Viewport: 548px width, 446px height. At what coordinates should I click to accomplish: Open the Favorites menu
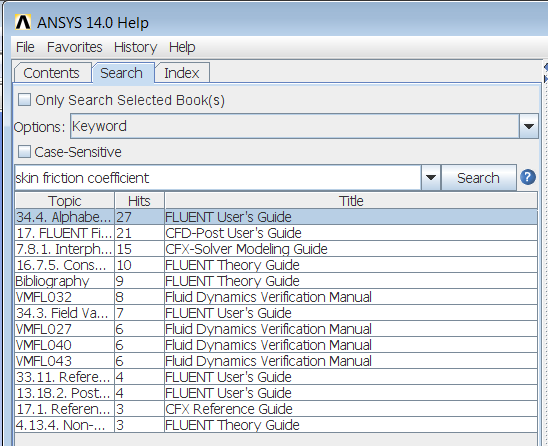(75, 47)
